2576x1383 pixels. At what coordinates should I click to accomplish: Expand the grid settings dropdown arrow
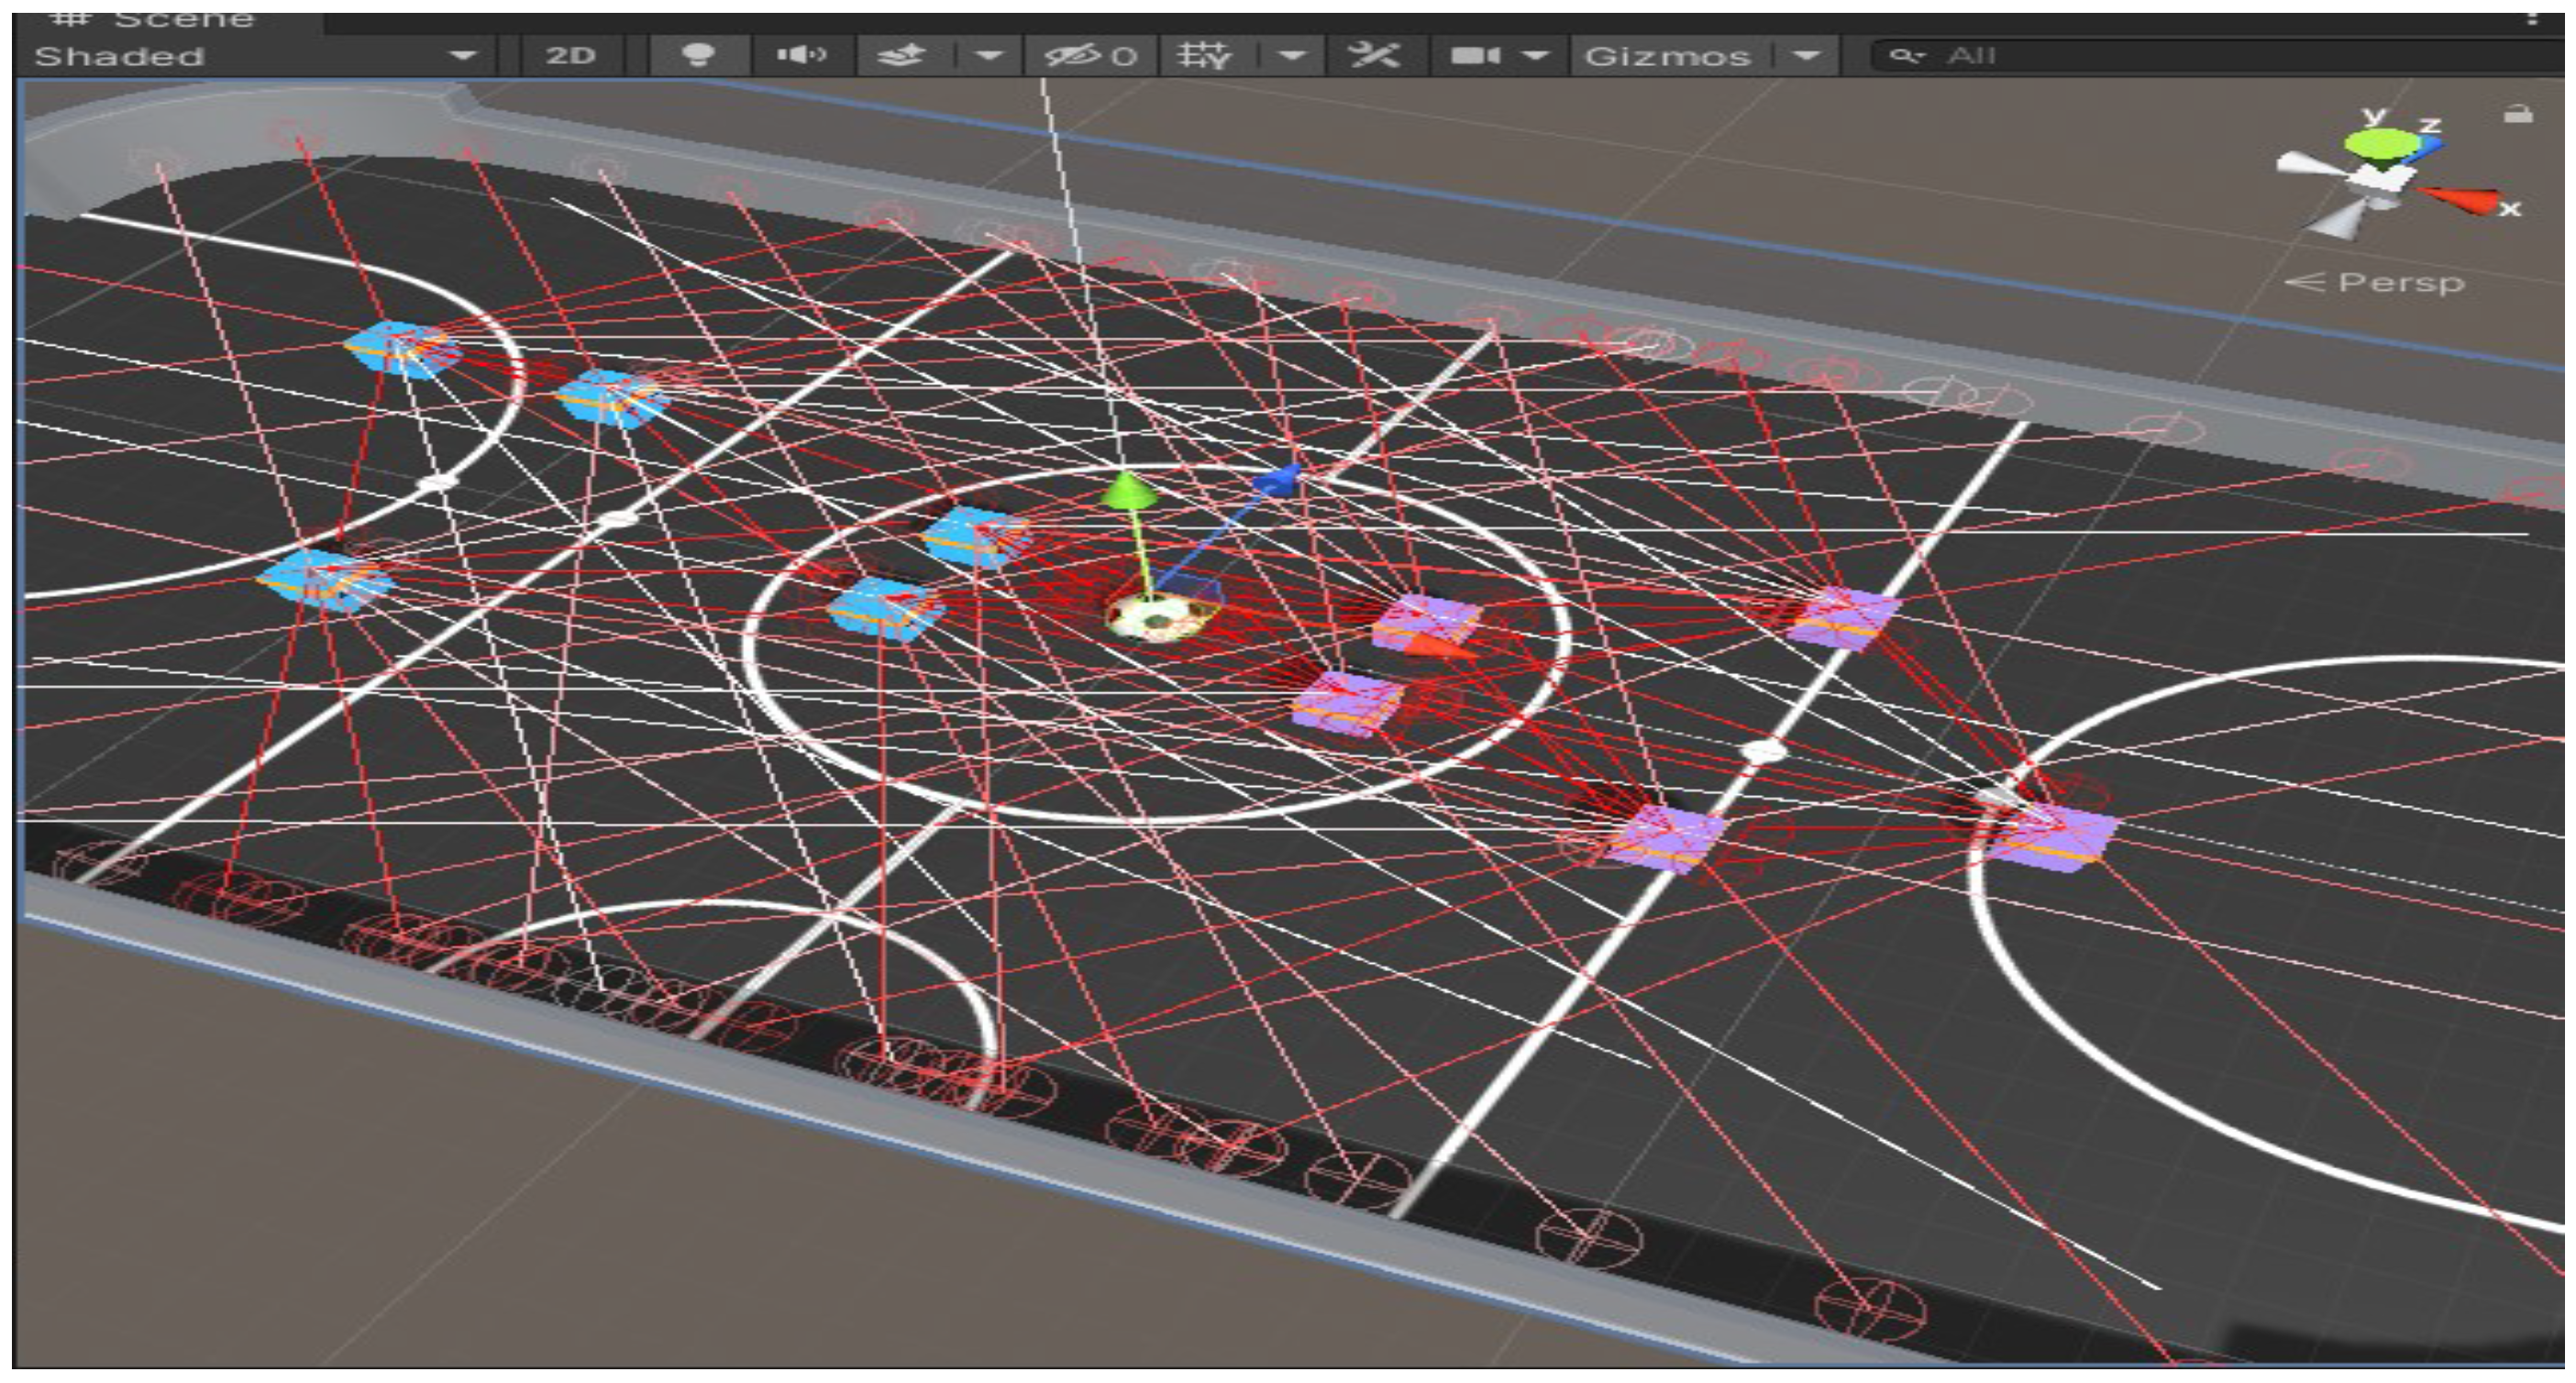point(1292,56)
